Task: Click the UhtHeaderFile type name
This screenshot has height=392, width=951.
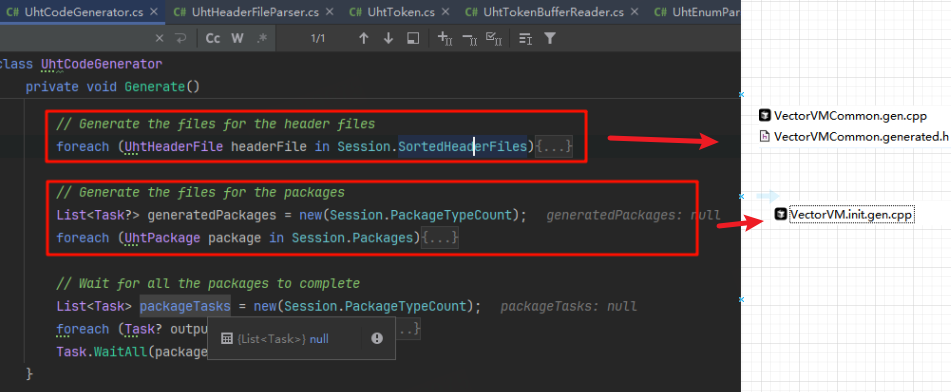Action: coord(173,146)
